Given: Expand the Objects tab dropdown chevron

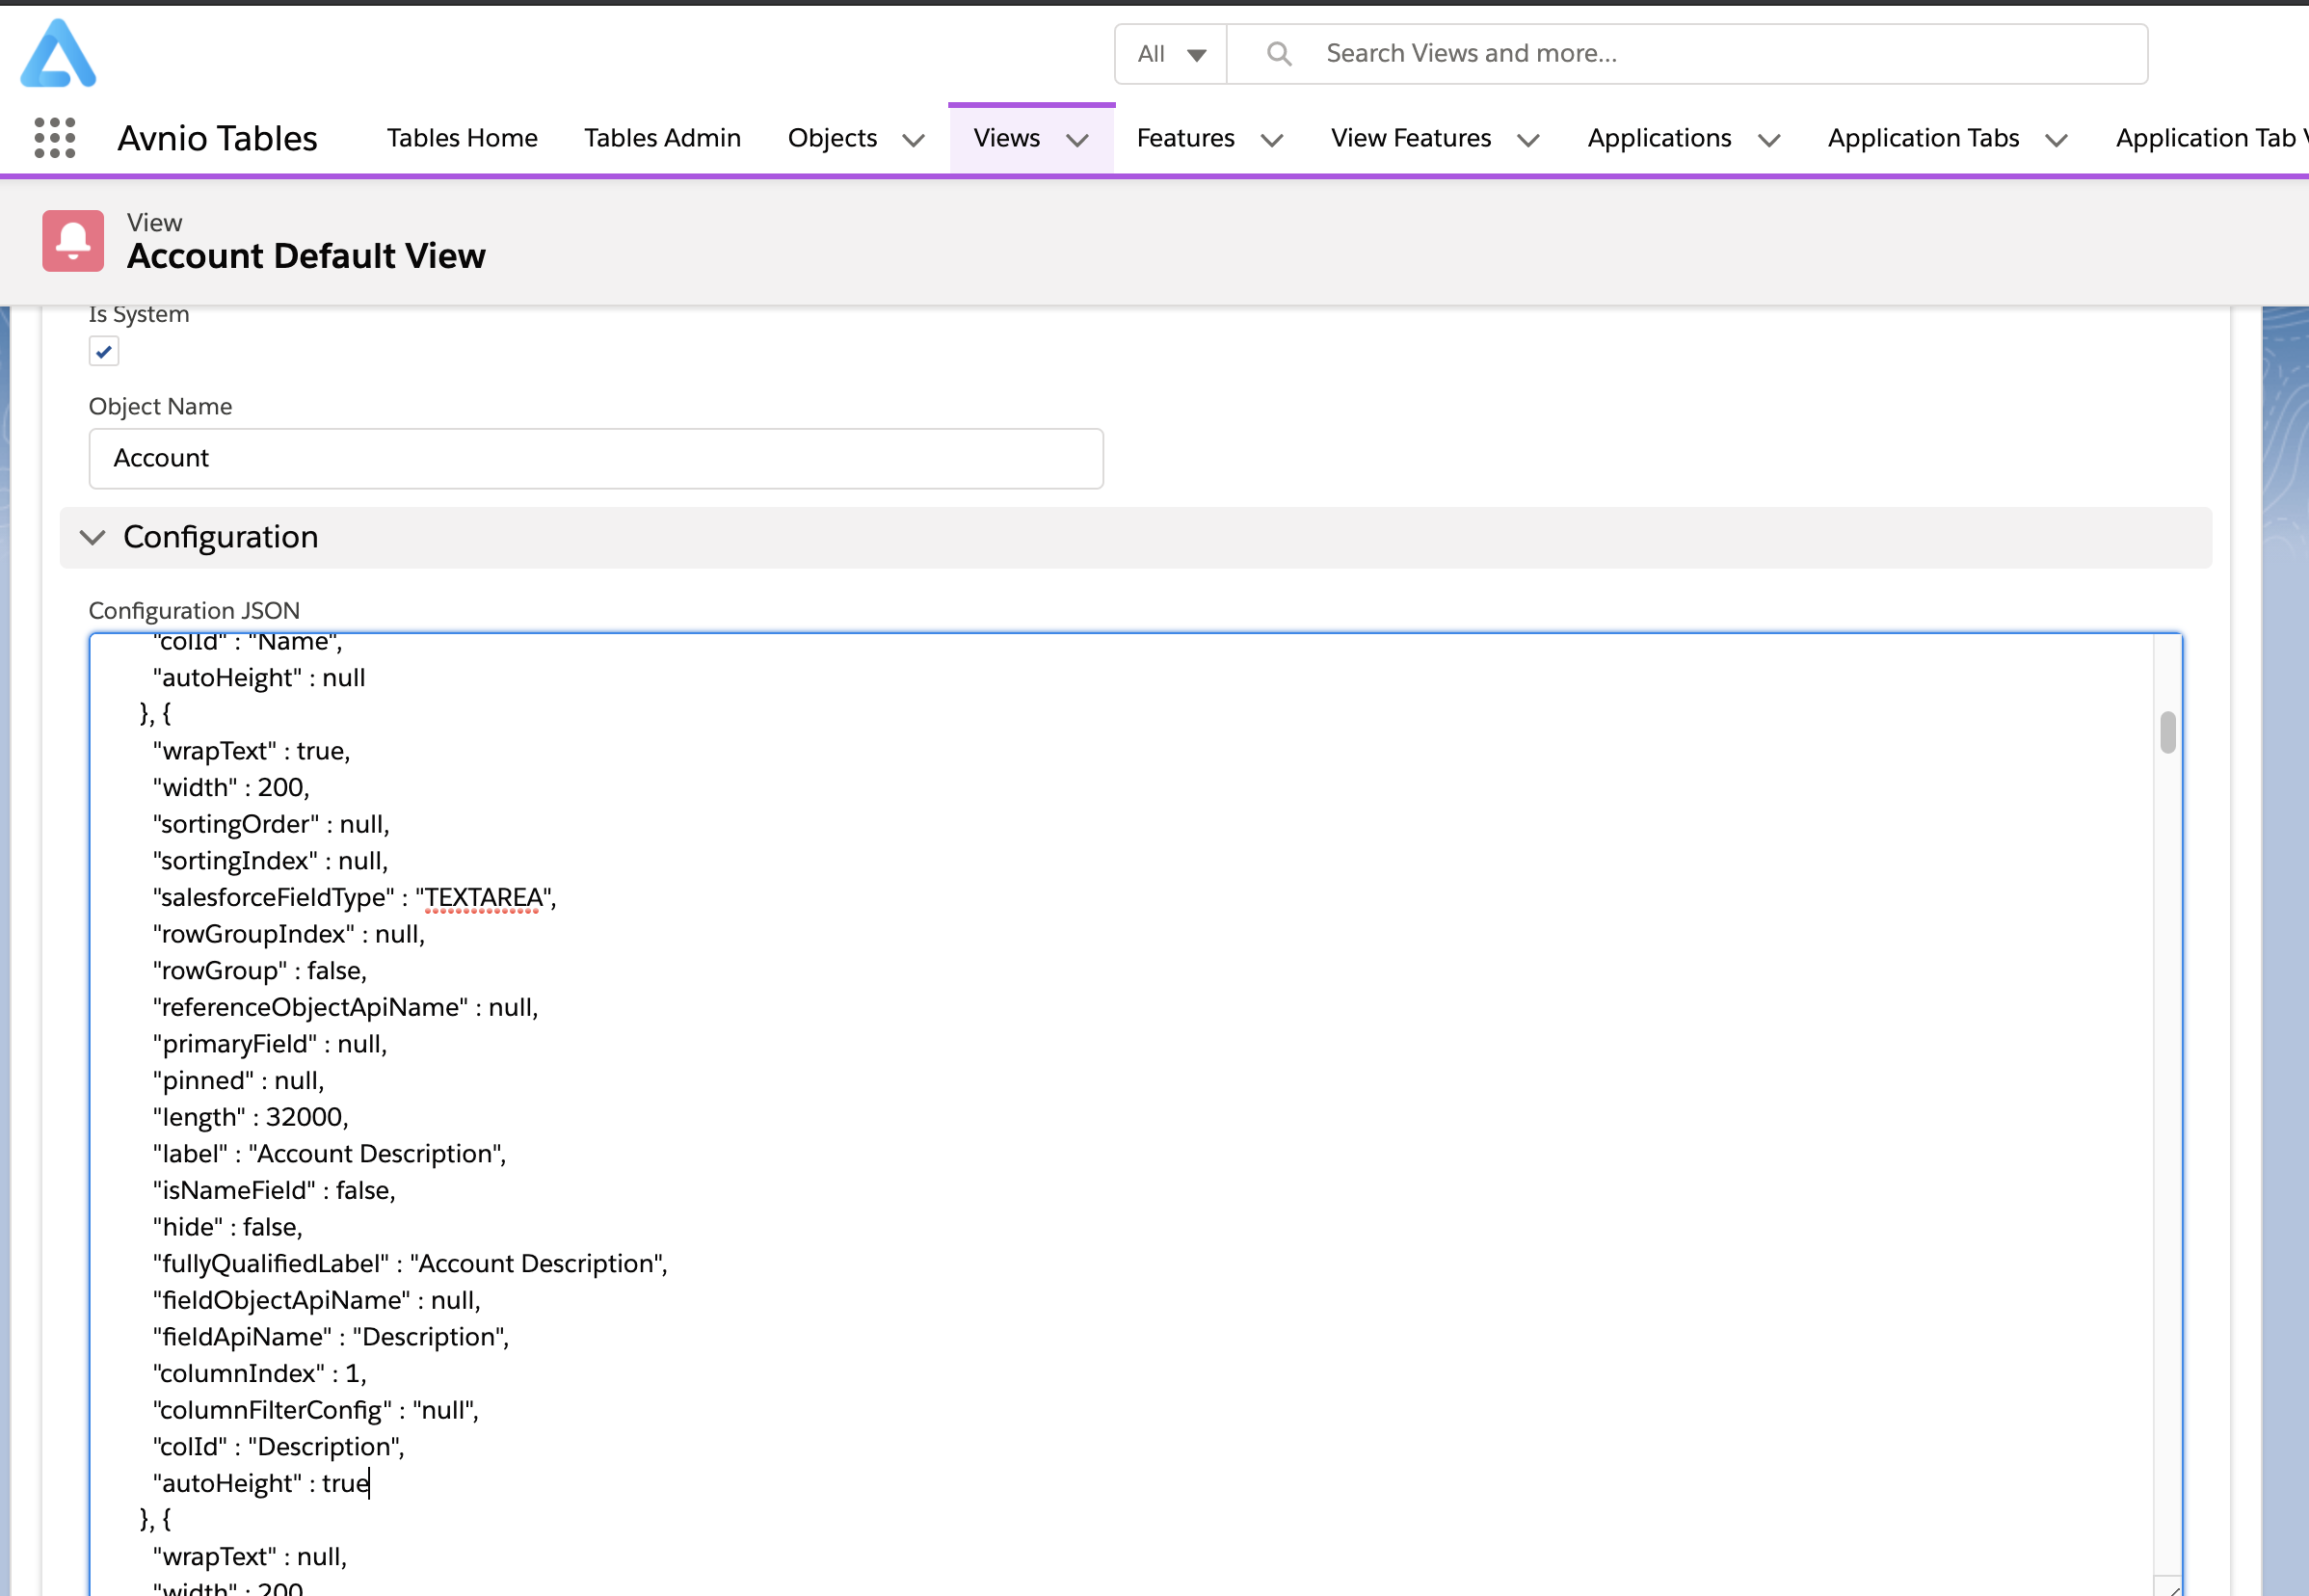Looking at the screenshot, I should (x=913, y=140).
